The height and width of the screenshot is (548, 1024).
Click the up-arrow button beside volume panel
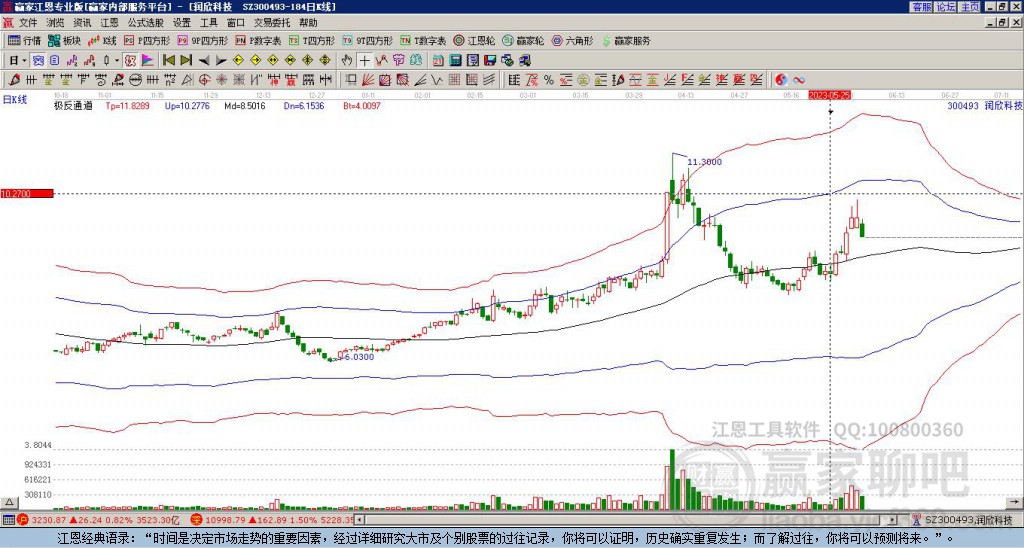(x=9, y=502)
